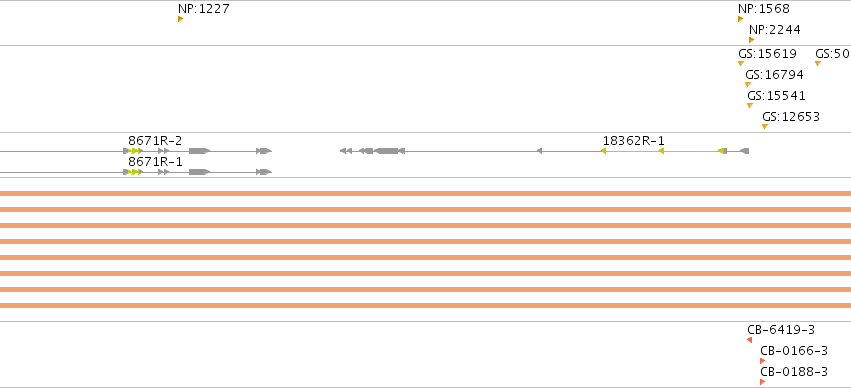
Task: Click the 18362R-1 feature label
Action: point(633,141)
